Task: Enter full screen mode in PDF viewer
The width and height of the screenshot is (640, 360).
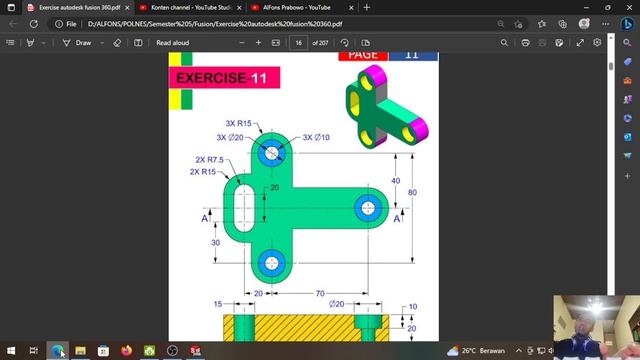Action: point(580,43)
